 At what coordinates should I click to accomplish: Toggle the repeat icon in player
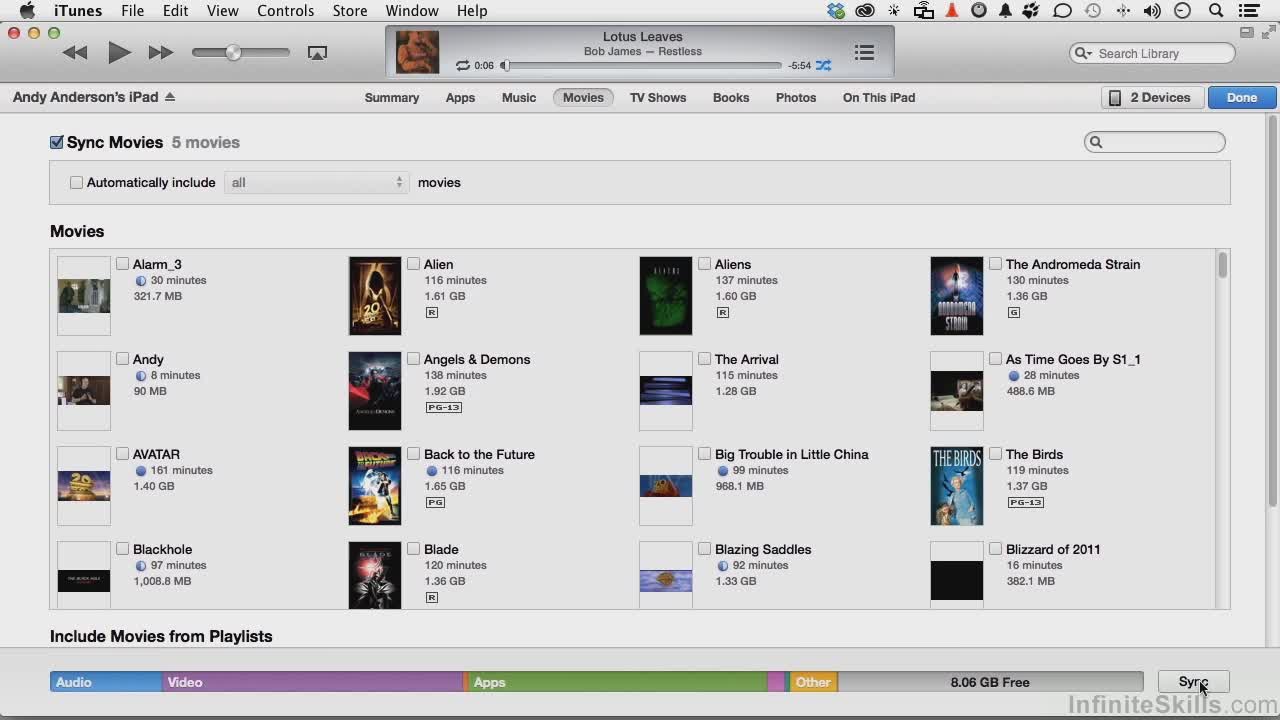click(x=462, y=66)
